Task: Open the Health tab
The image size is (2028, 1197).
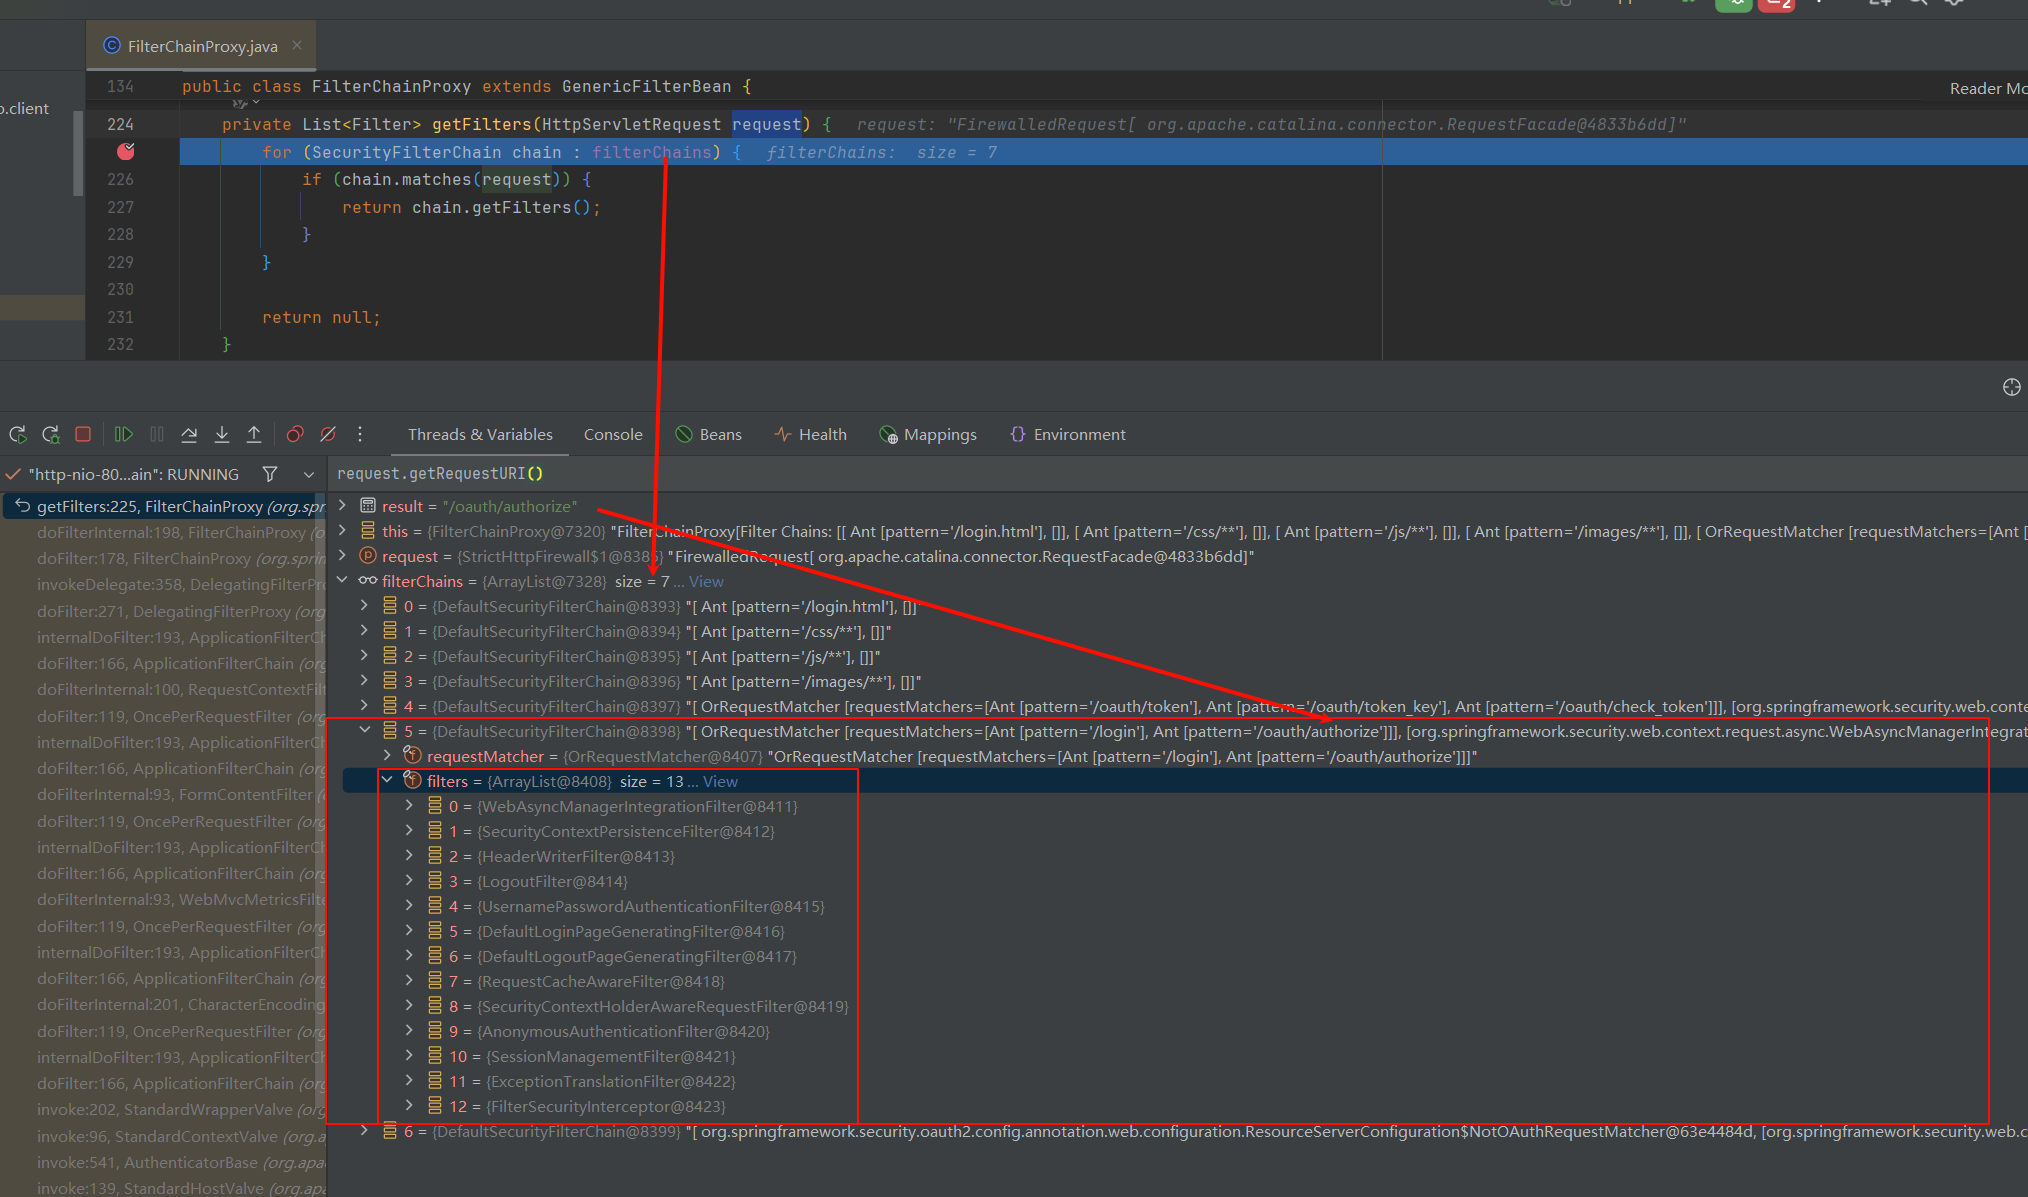Action: click(811, 434)
